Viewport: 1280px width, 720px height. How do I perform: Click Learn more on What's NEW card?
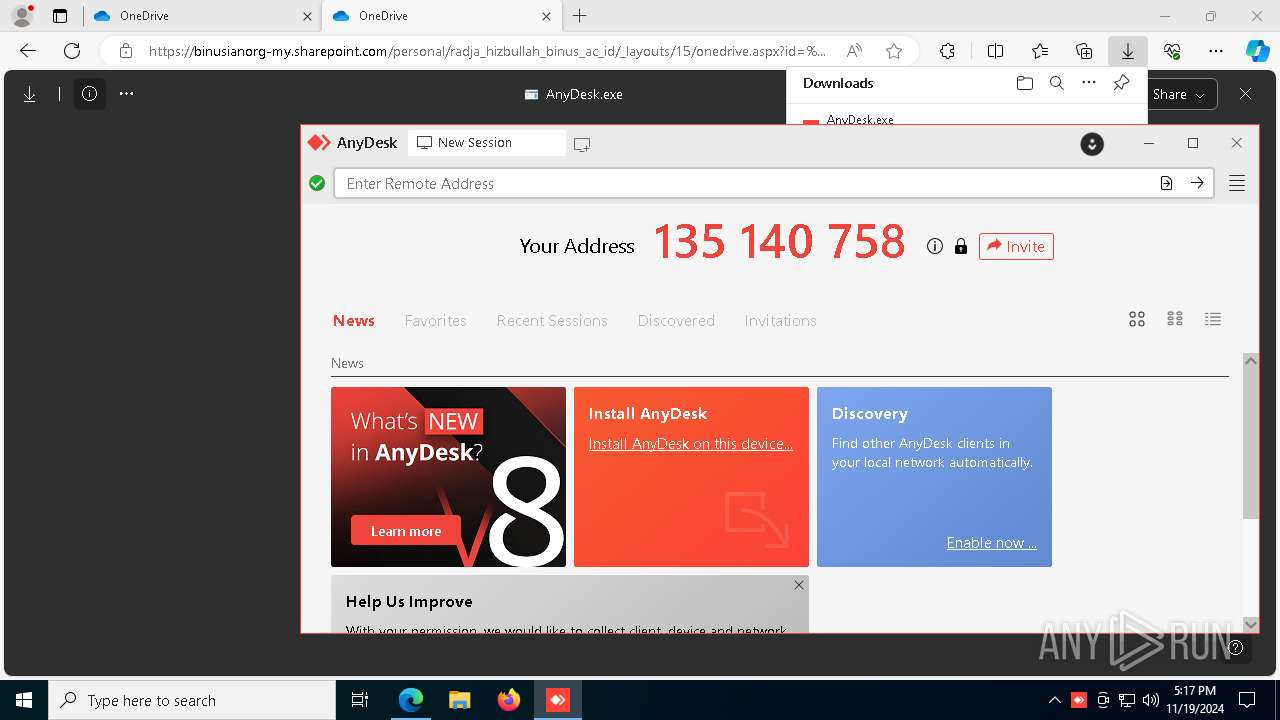click(406, 531)
